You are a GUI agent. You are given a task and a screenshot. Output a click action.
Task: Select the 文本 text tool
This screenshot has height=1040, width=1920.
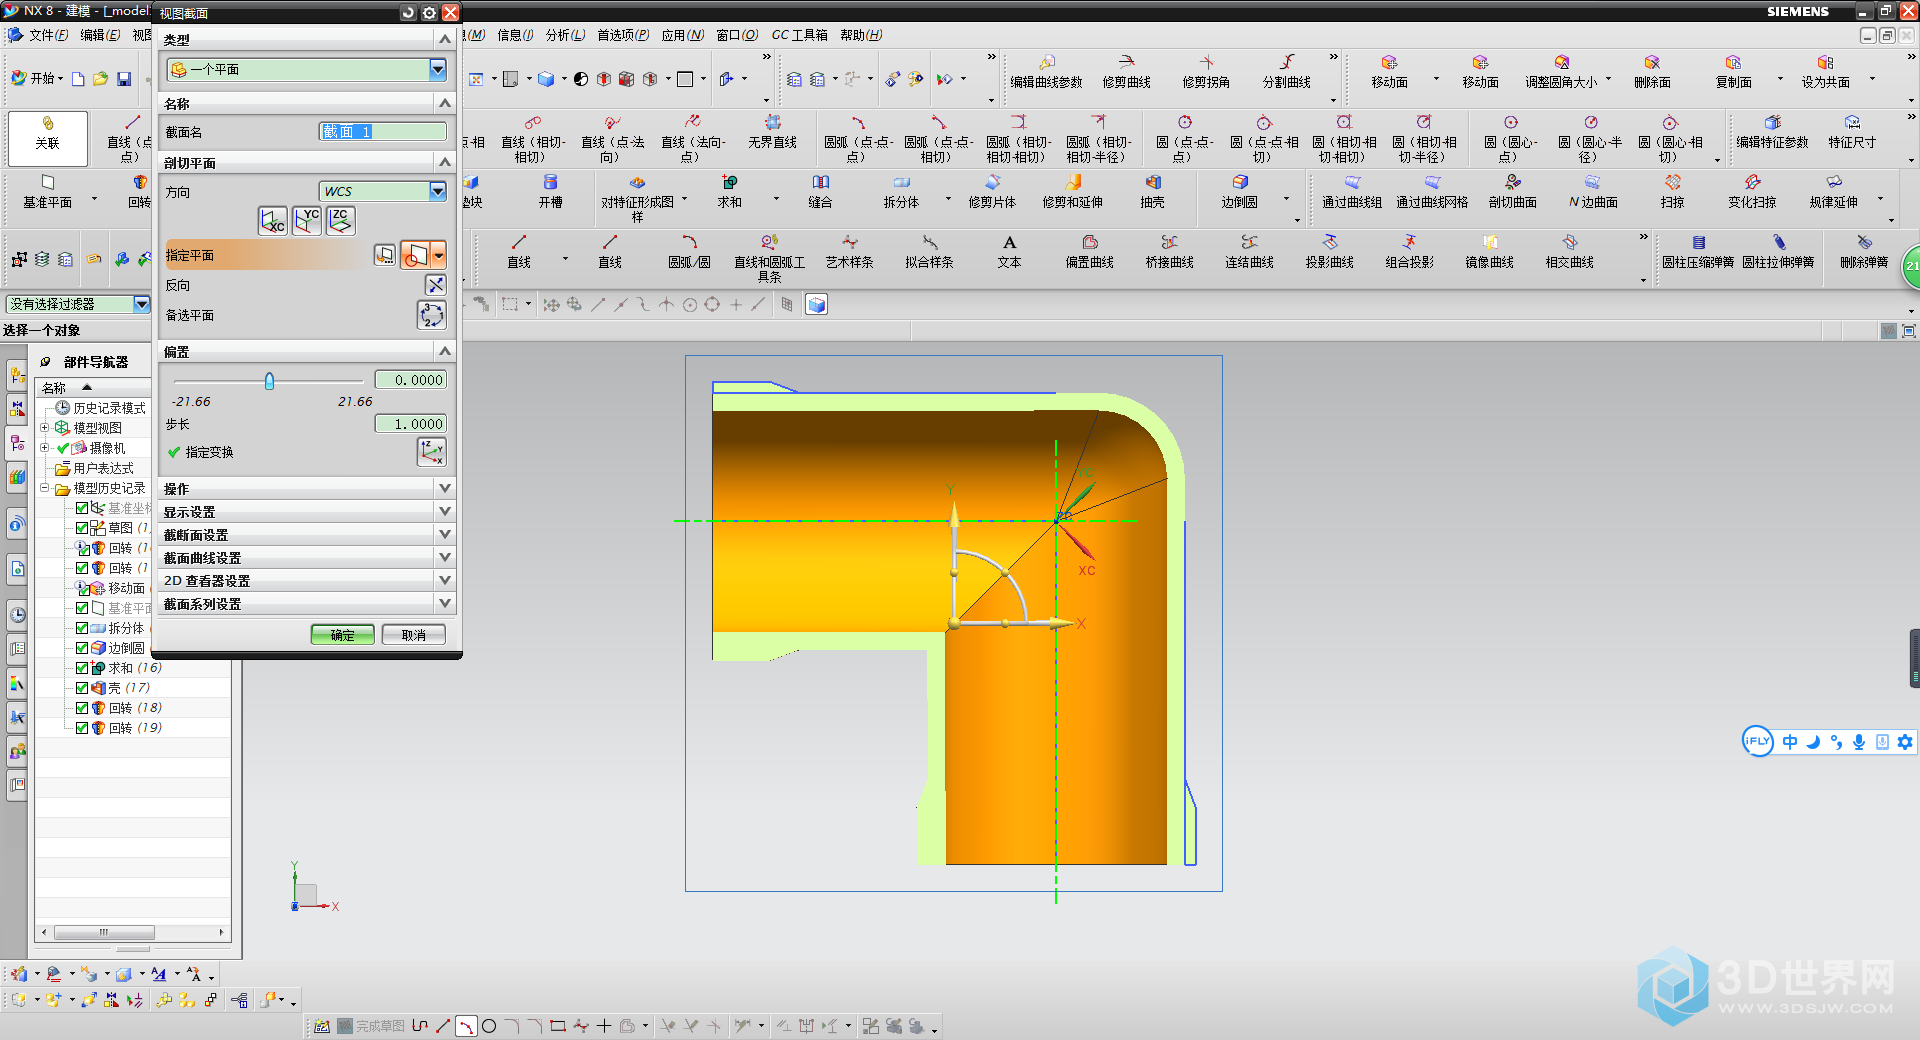(1010, 251)
